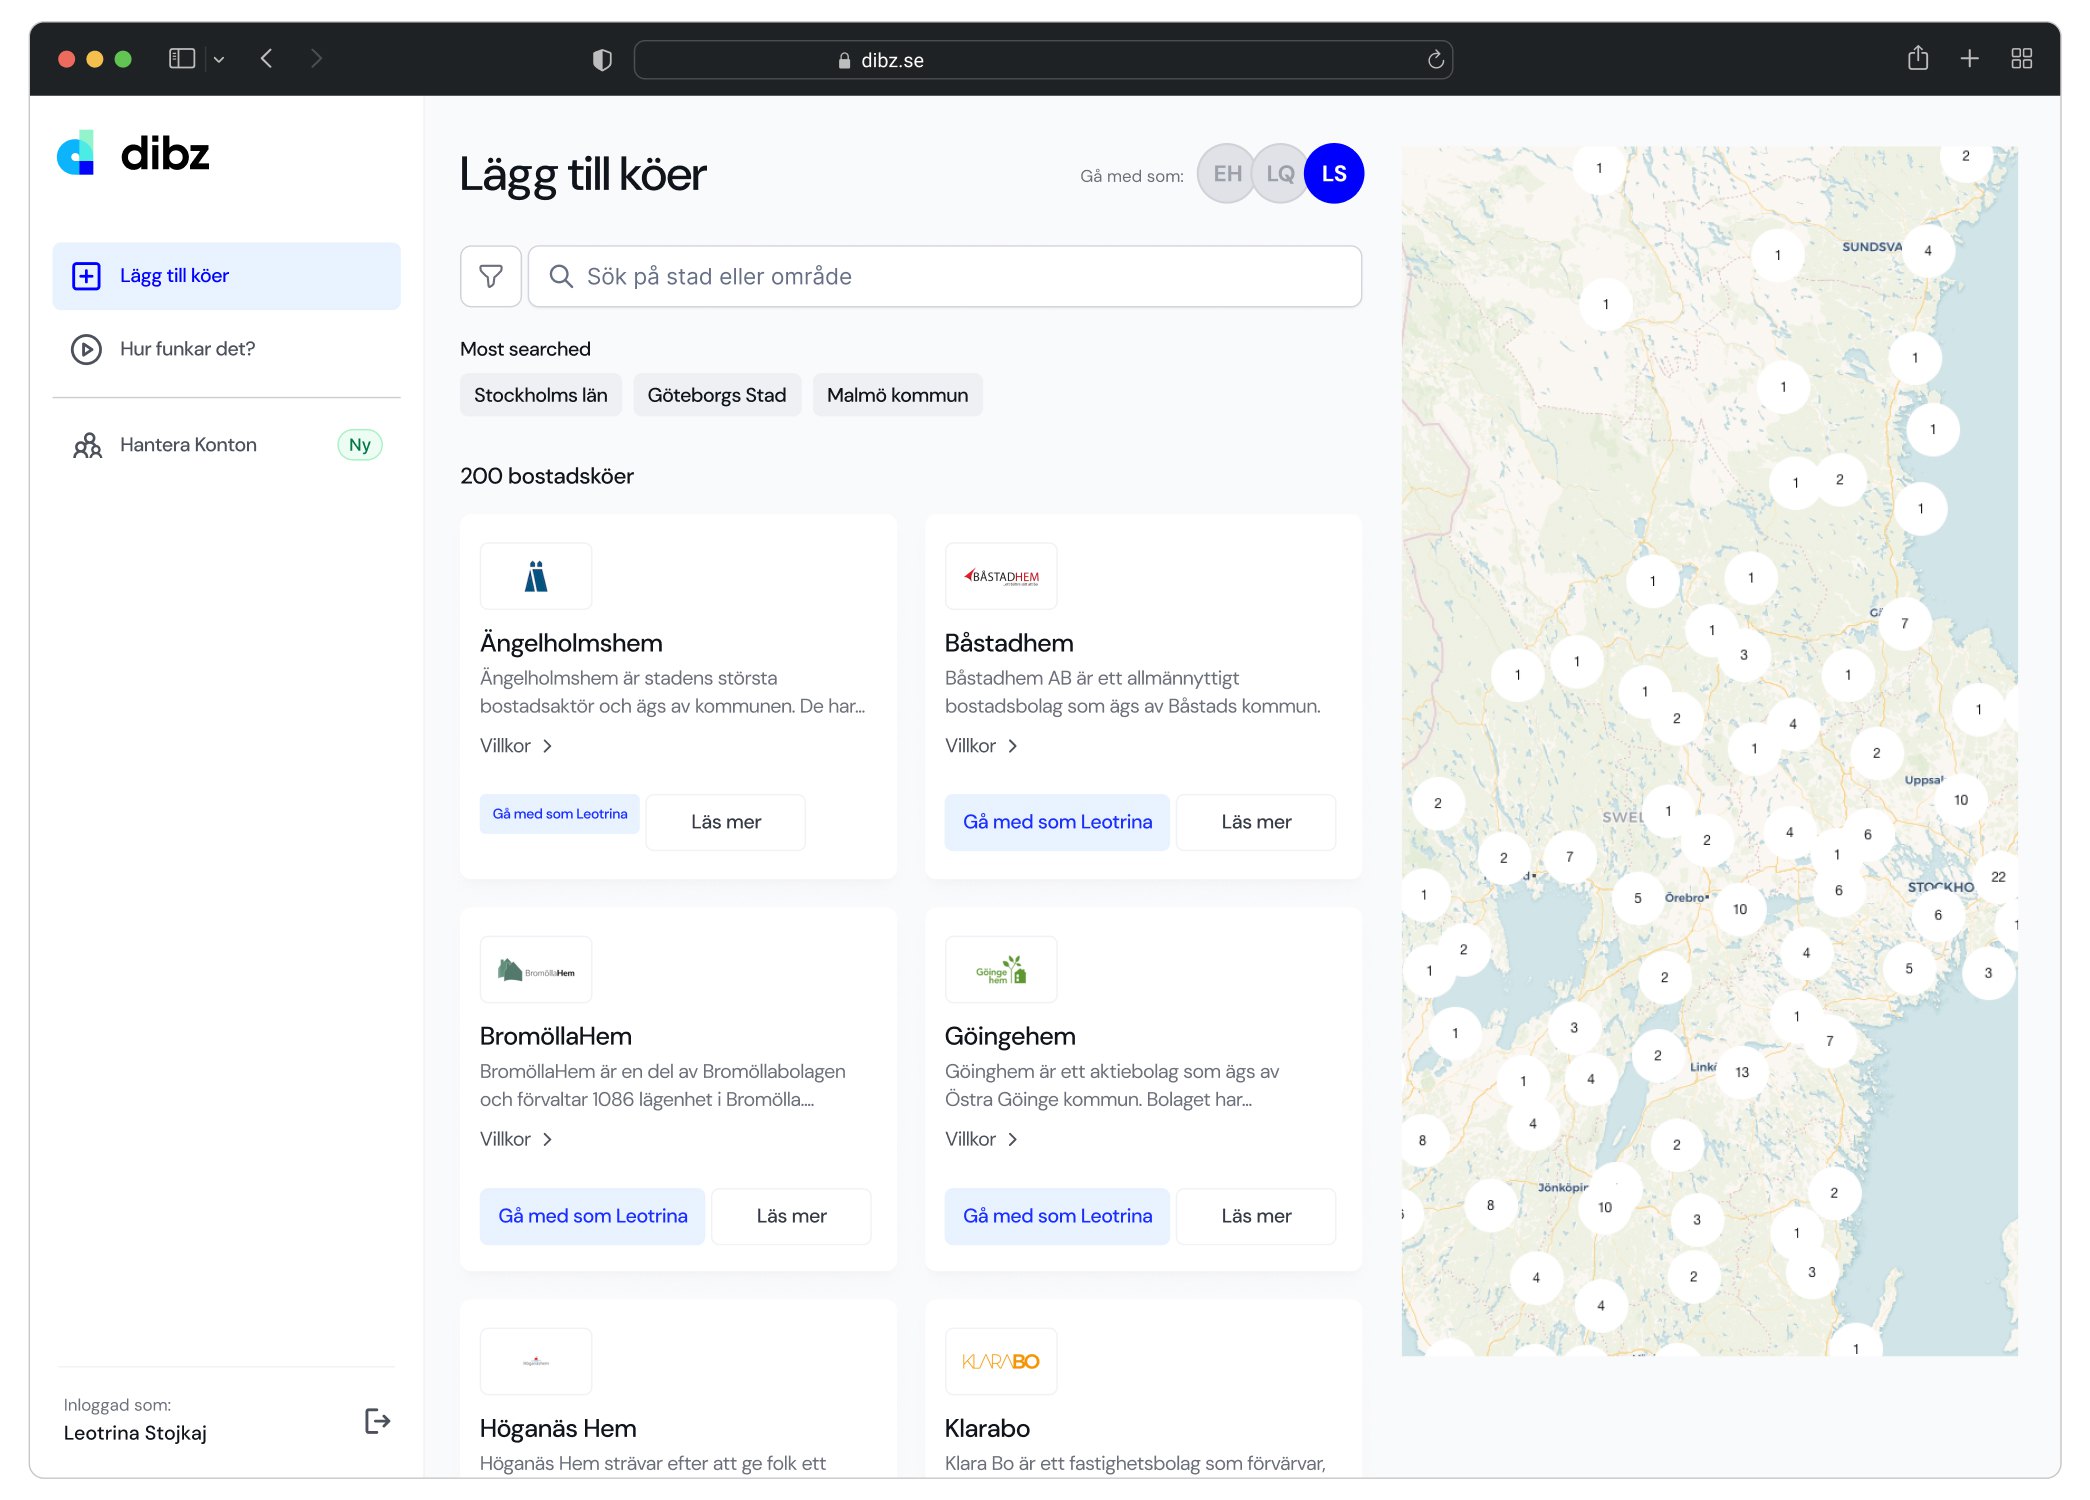Show the tab overview grid icon

2022,59
